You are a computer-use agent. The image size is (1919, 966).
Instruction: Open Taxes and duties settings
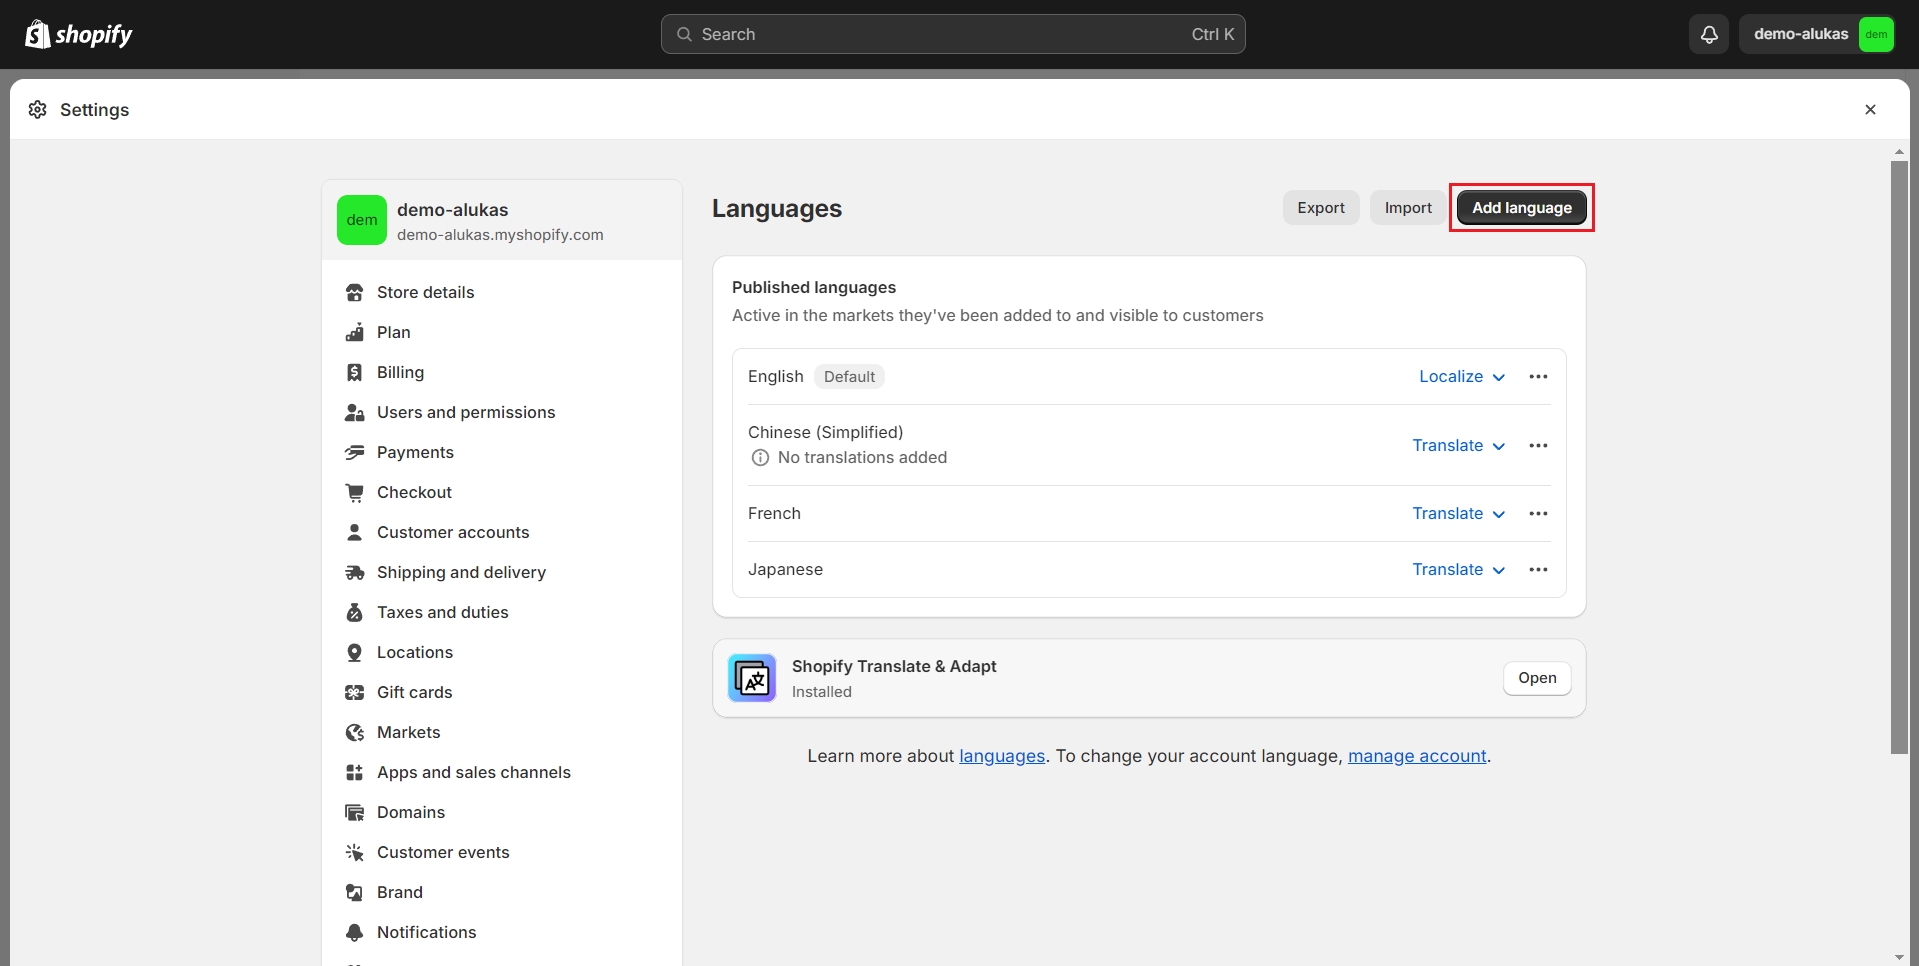[442, 613]
